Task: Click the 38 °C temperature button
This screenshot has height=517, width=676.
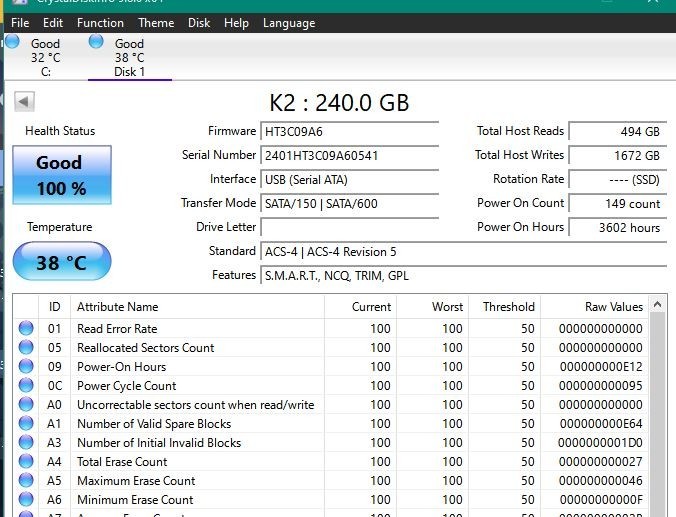Action: click(62, 261)
